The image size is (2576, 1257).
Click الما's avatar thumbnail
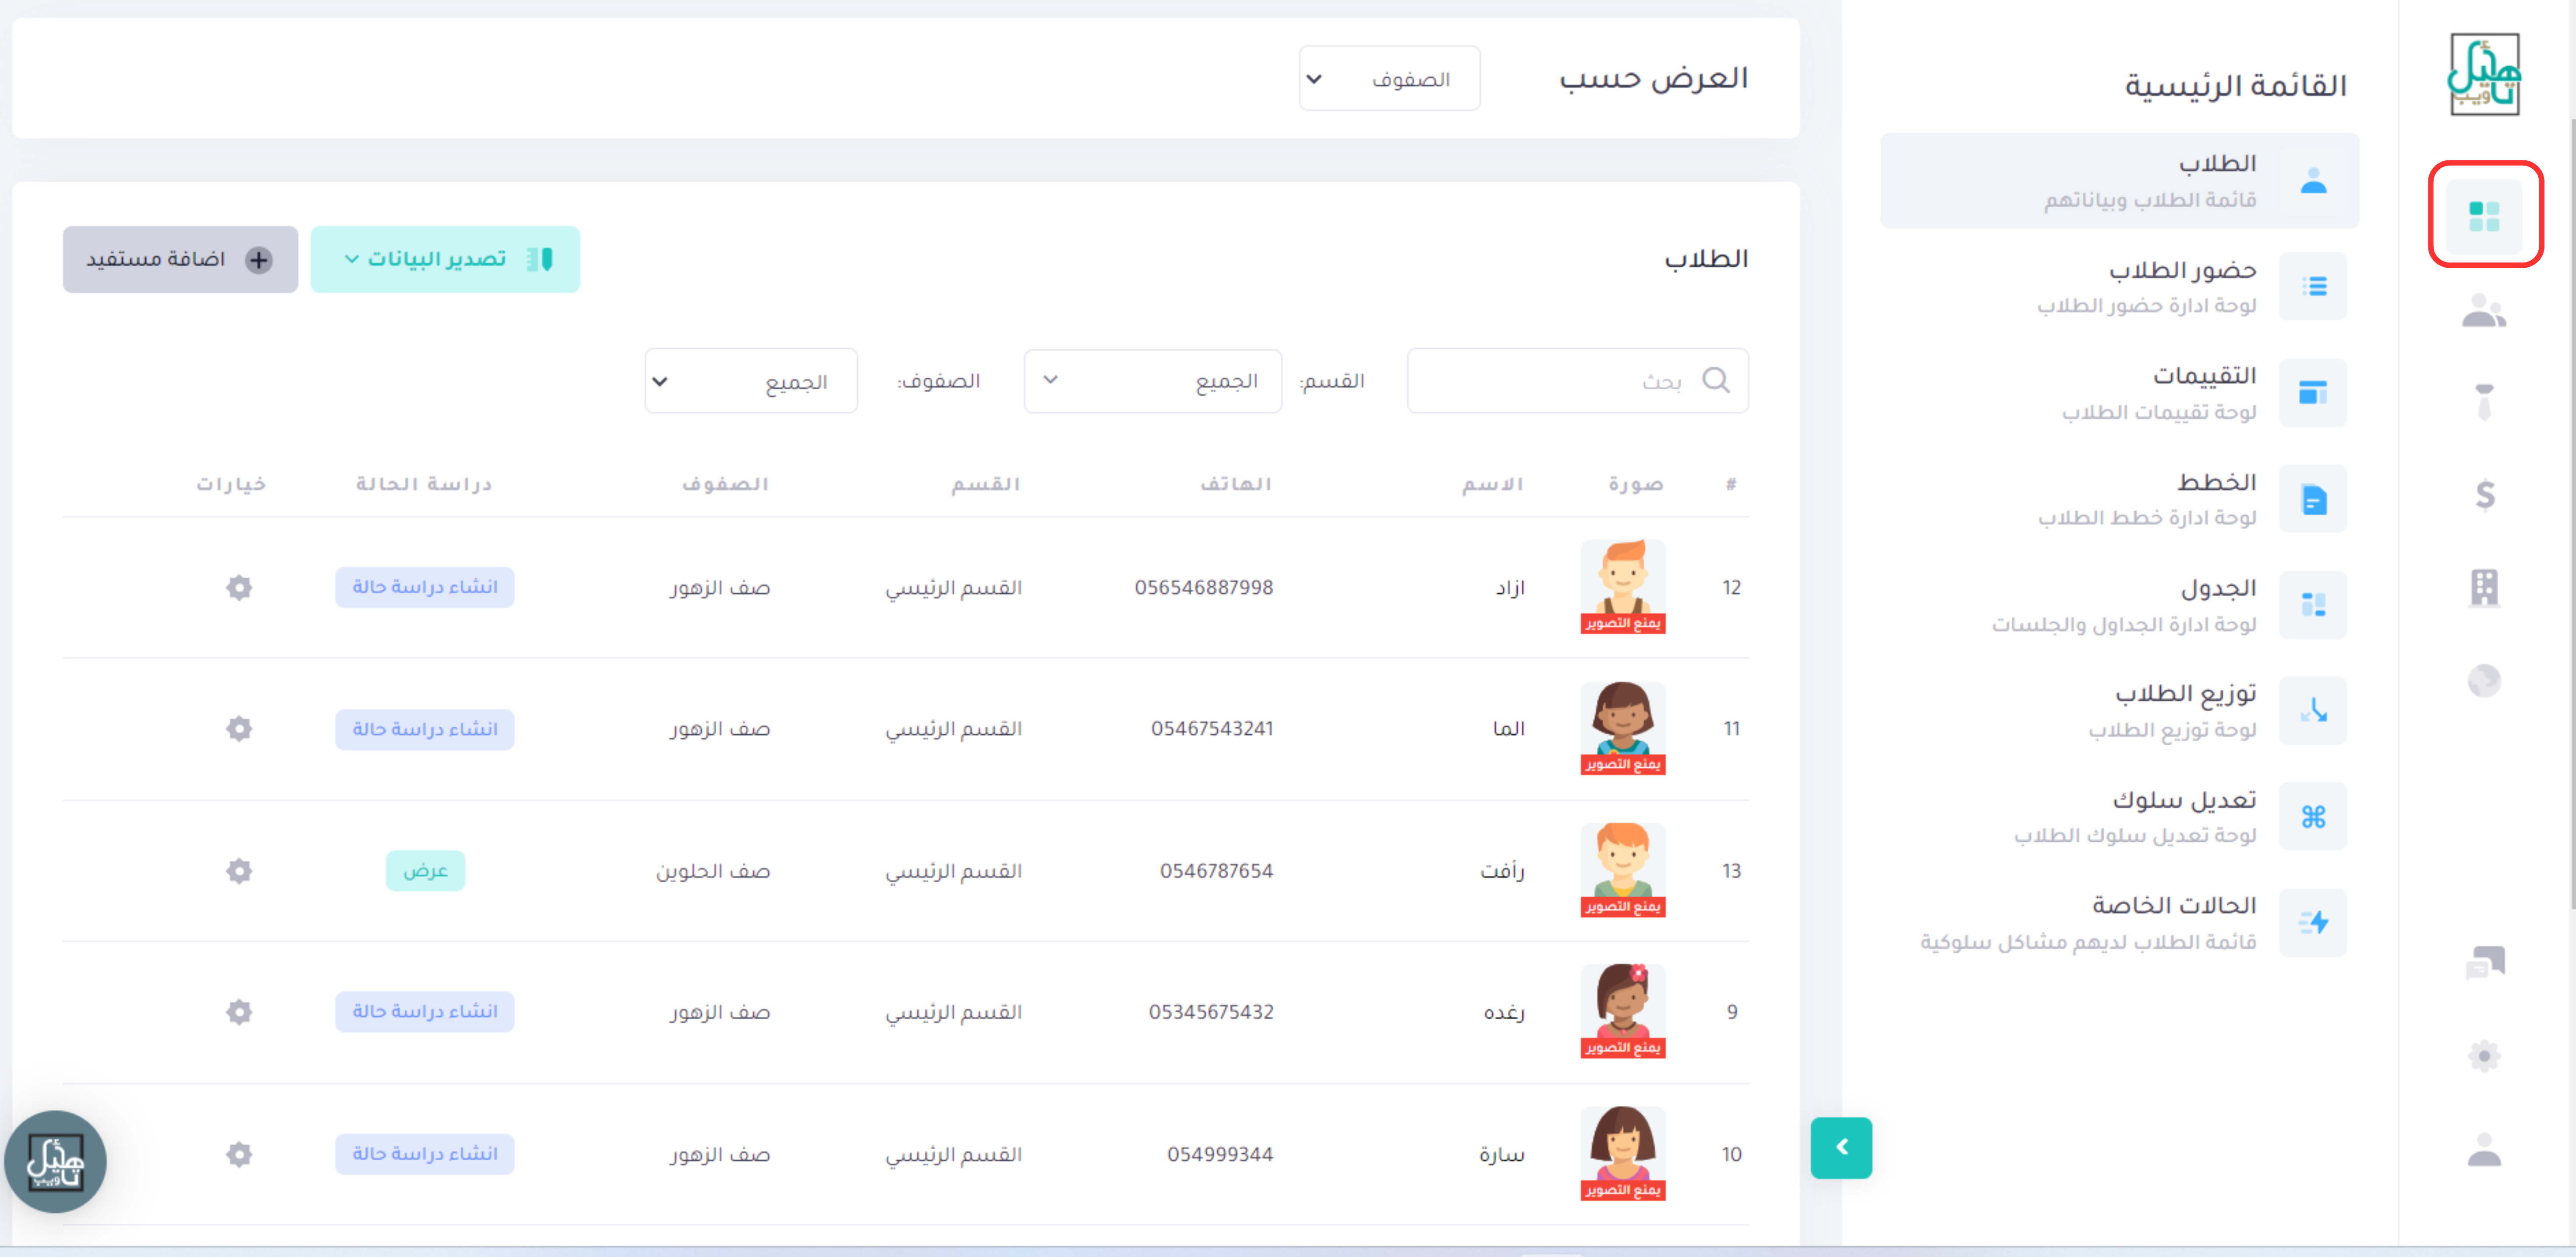1622,728
